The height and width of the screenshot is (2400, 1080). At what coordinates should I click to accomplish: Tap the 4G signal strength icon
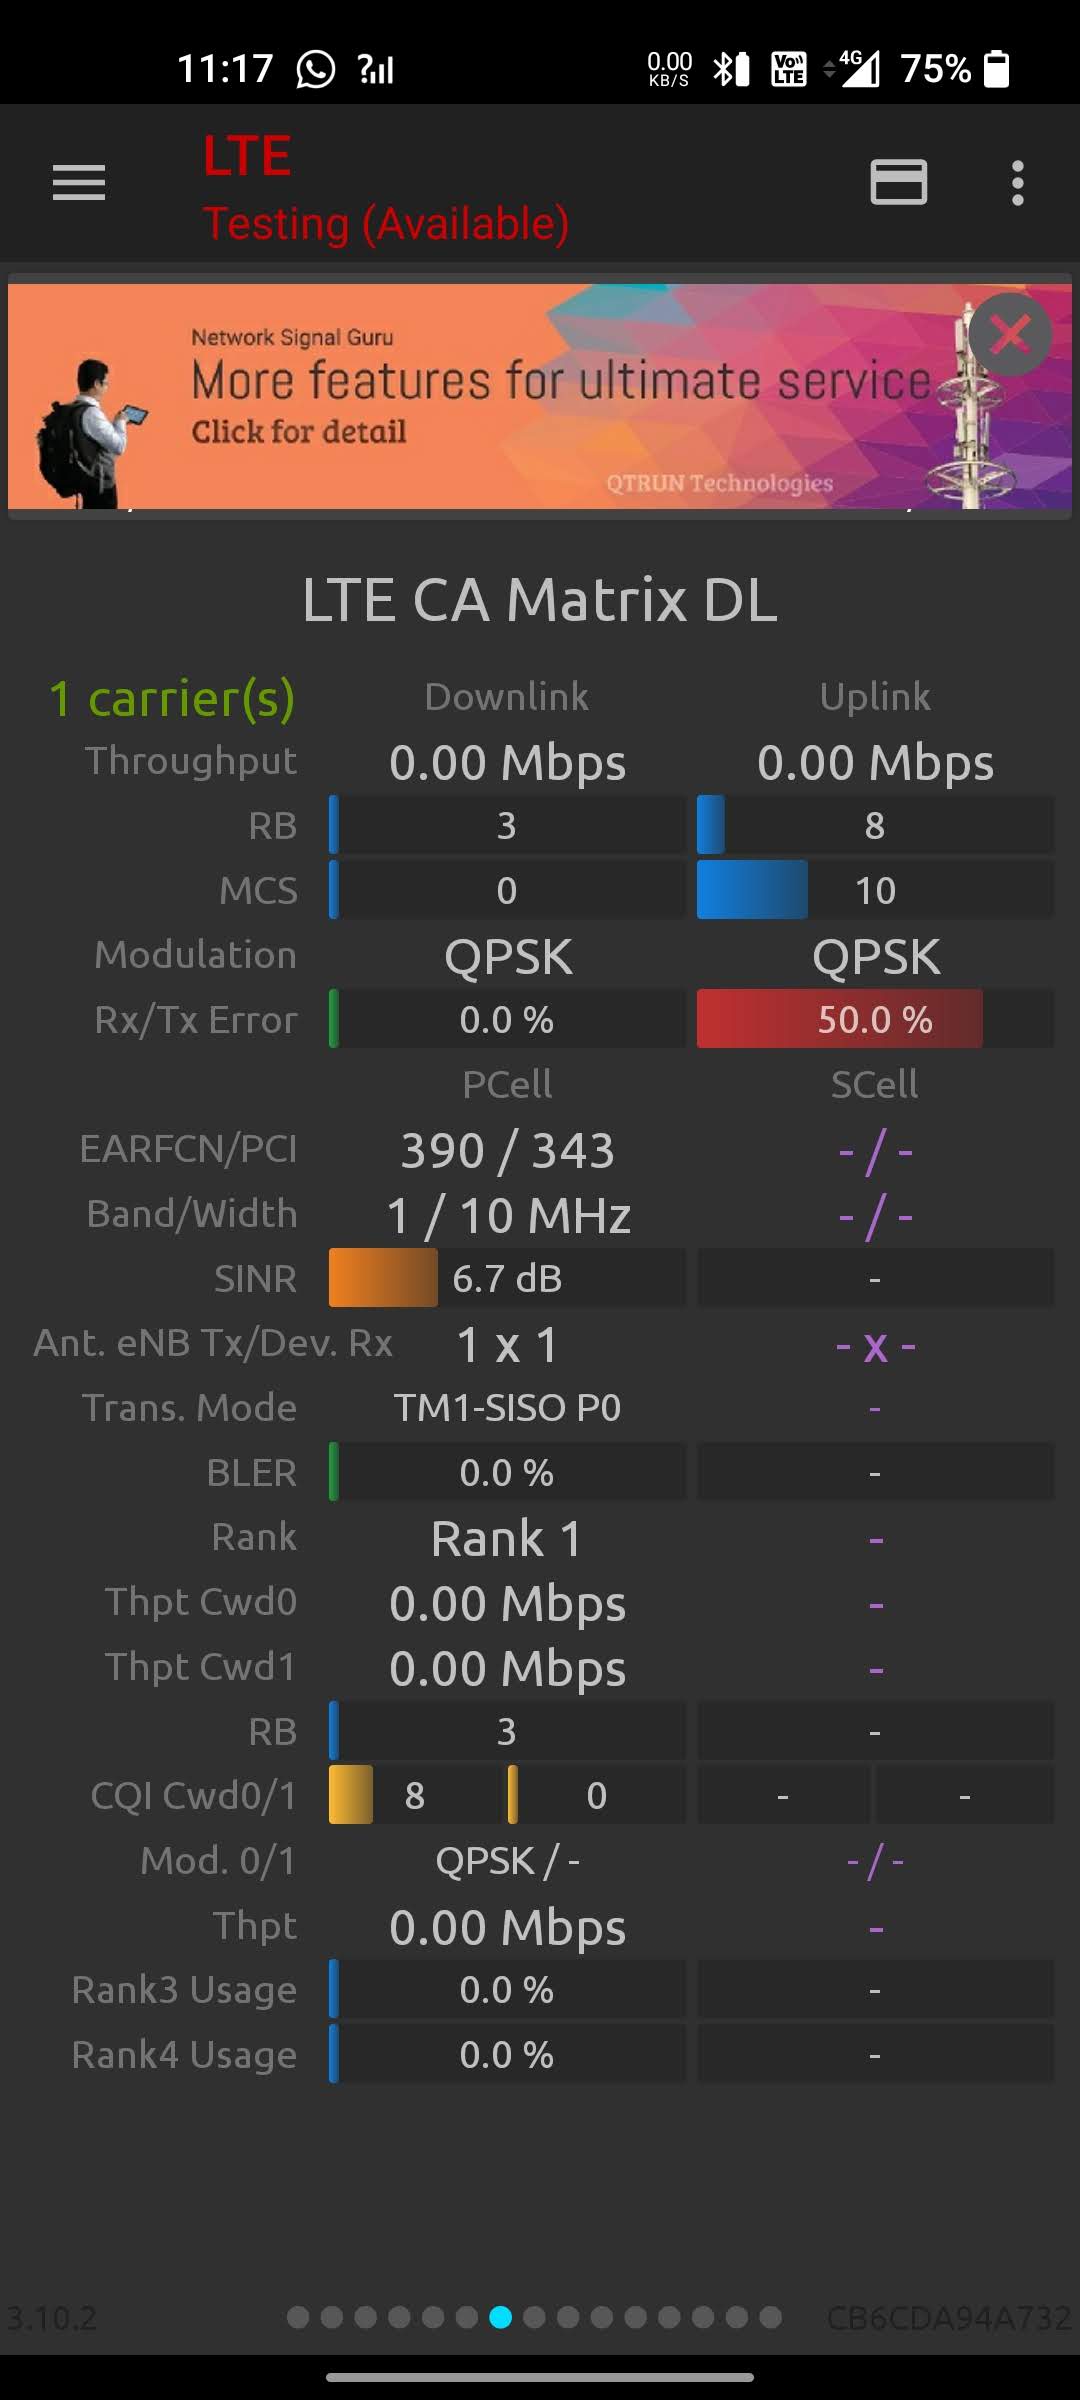(852, 69)
